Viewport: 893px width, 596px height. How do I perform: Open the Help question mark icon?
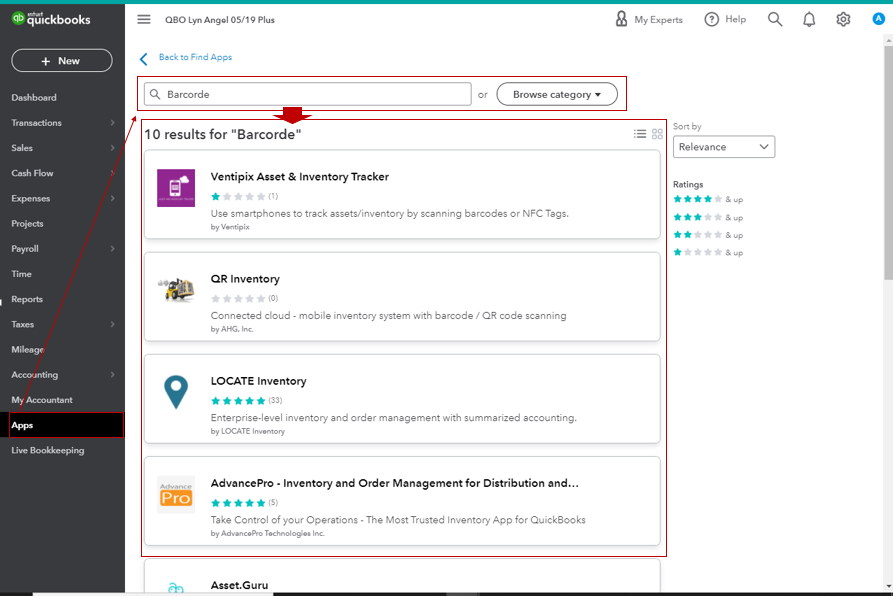pos(711,19)
